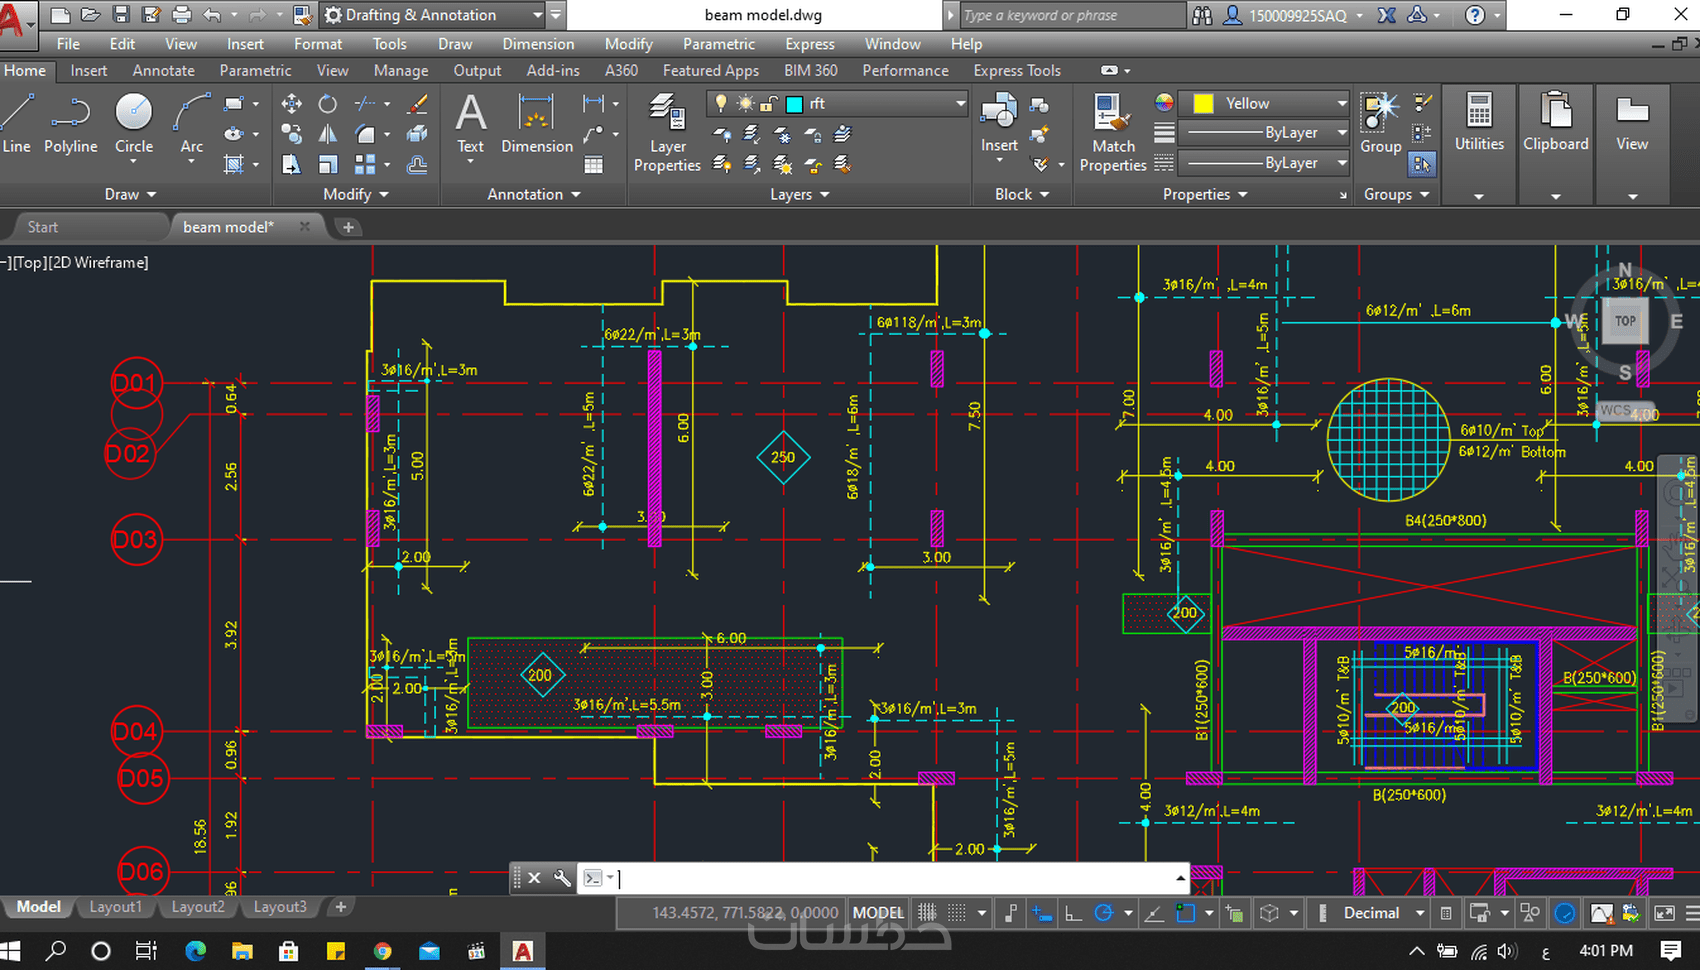The width and height of the screenshot is (1700, 970).
Task: Expand the Annotation panel
Action: [534, 194]
